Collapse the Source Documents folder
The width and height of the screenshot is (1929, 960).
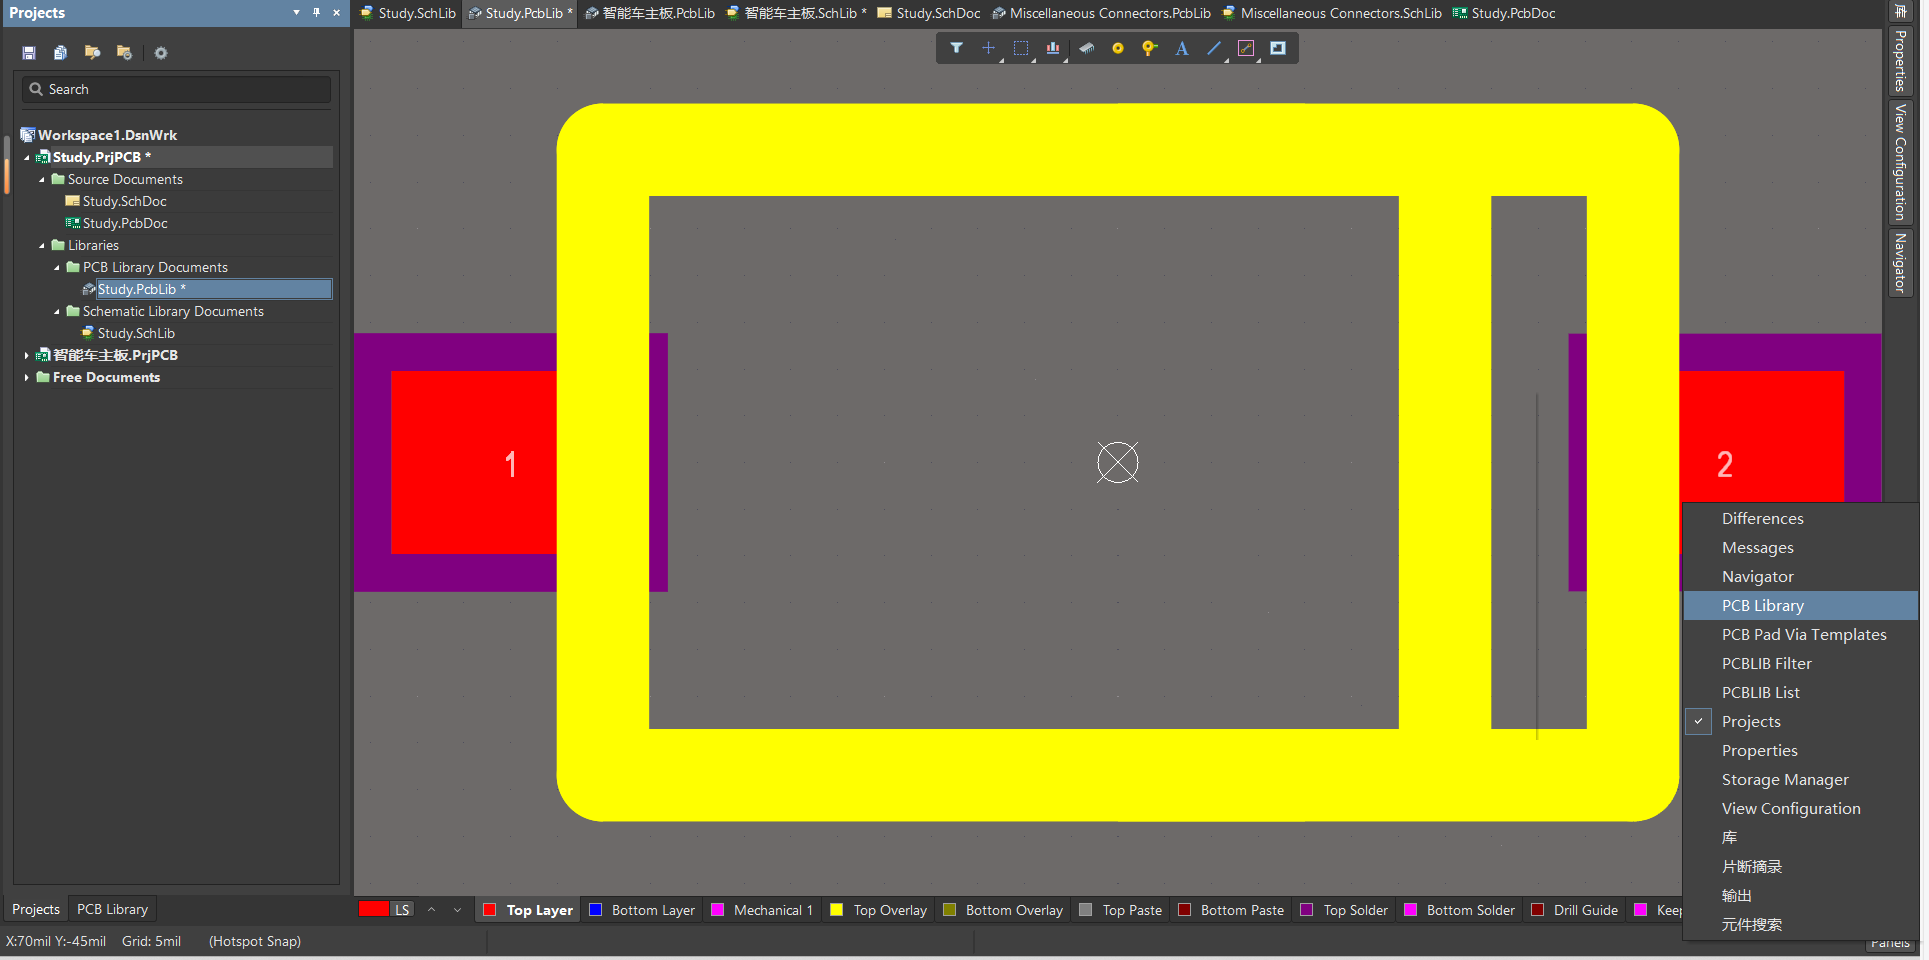click(42, 180)
